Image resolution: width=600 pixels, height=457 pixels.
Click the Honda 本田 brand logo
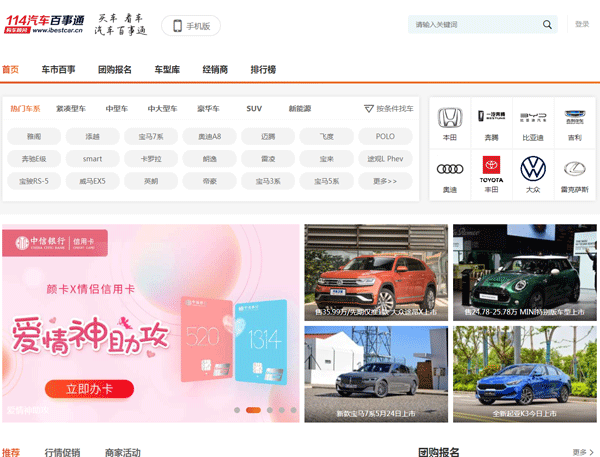tap(450, 118)
